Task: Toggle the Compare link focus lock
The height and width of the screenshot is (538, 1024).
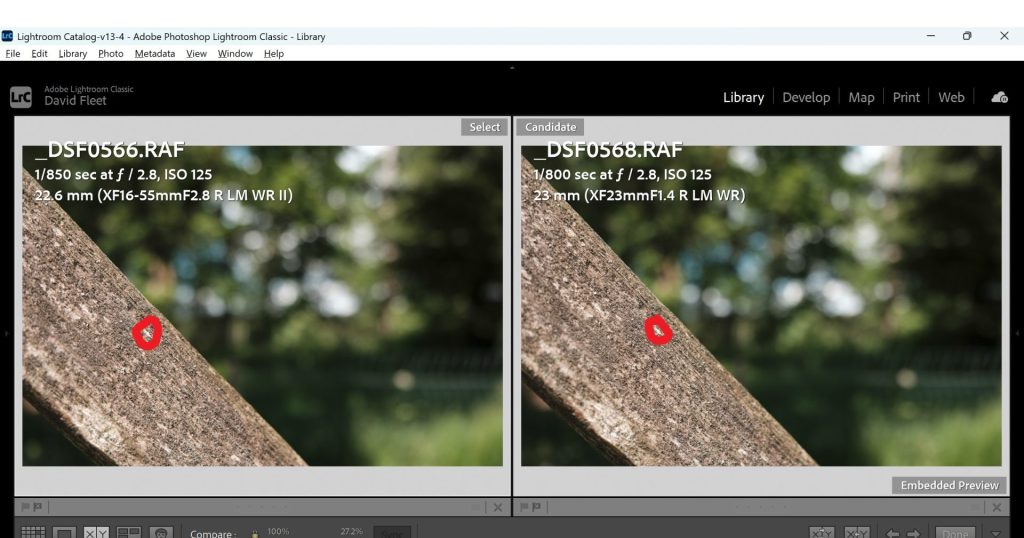Action: [x=255, y=534]
